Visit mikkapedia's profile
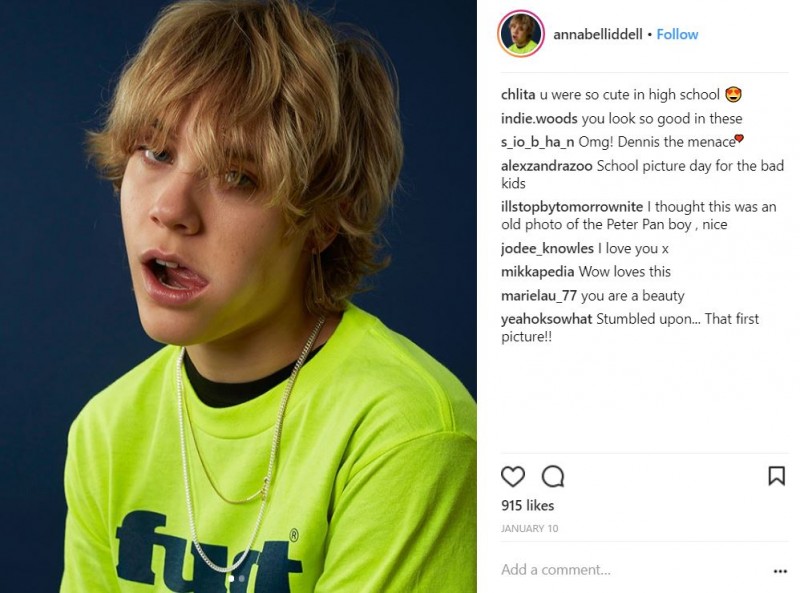Viewport: 800px width, 593px height. click(x=537, y=271)
